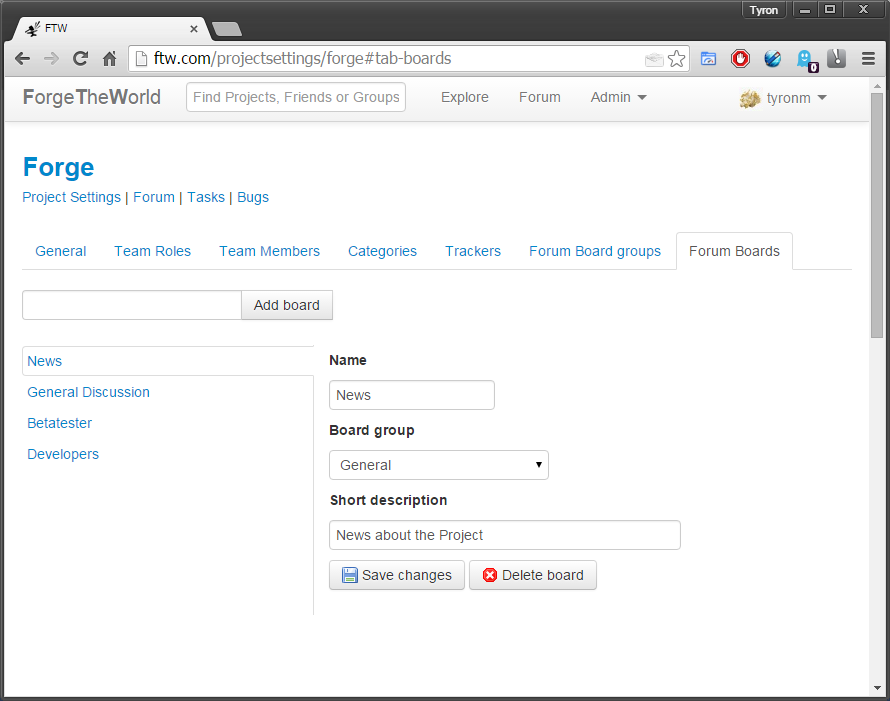This screenshot has height=701, width=890.
Task: Open the Trackers tab
Action: [473, 251]
